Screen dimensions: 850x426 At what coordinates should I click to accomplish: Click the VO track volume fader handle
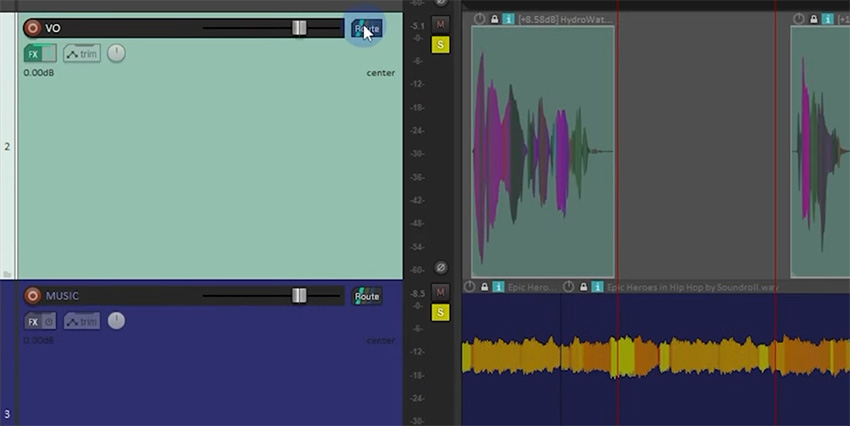299,28
